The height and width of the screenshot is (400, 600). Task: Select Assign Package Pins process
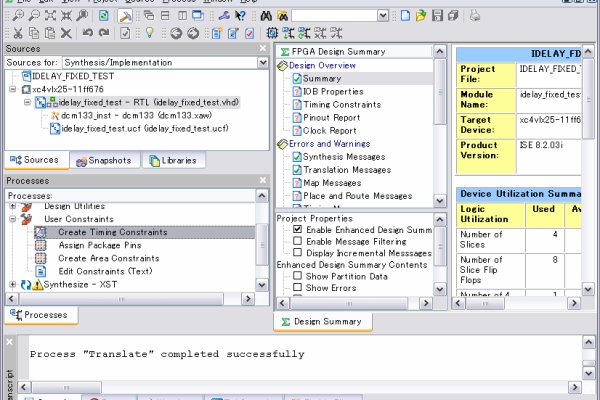click(x=98, y=245)
